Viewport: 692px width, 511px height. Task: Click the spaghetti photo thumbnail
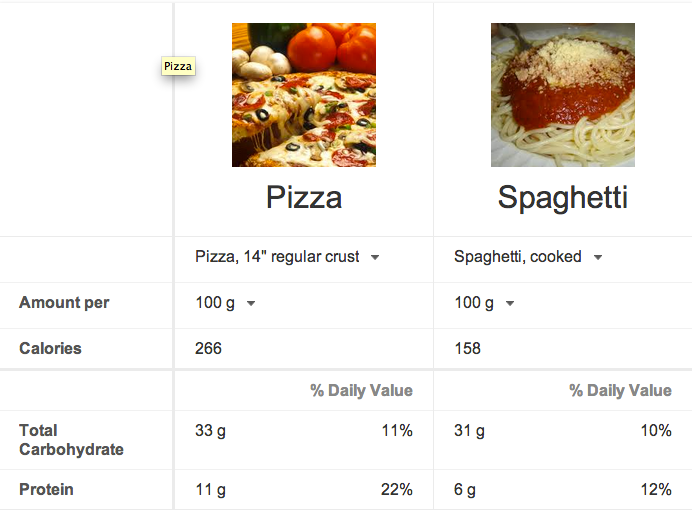coord(563,95)
